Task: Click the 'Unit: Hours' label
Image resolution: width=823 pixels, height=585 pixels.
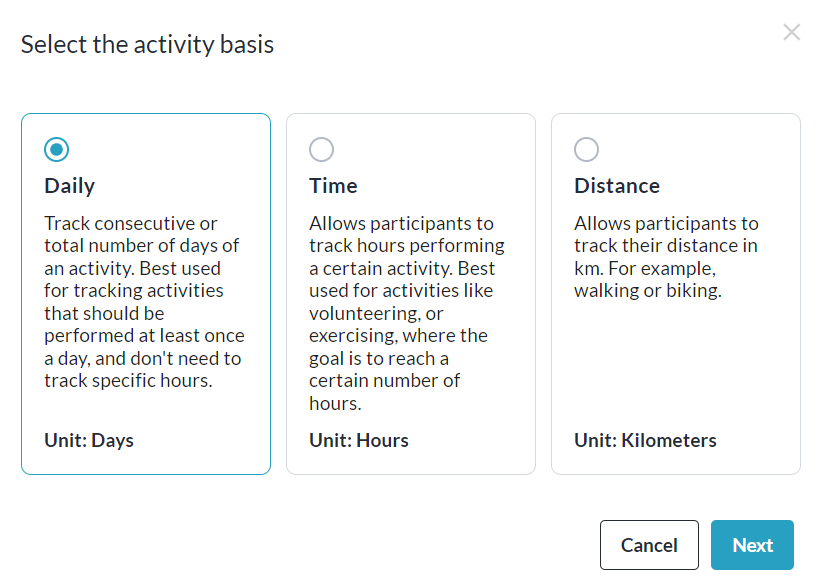Action: (359, 440)
